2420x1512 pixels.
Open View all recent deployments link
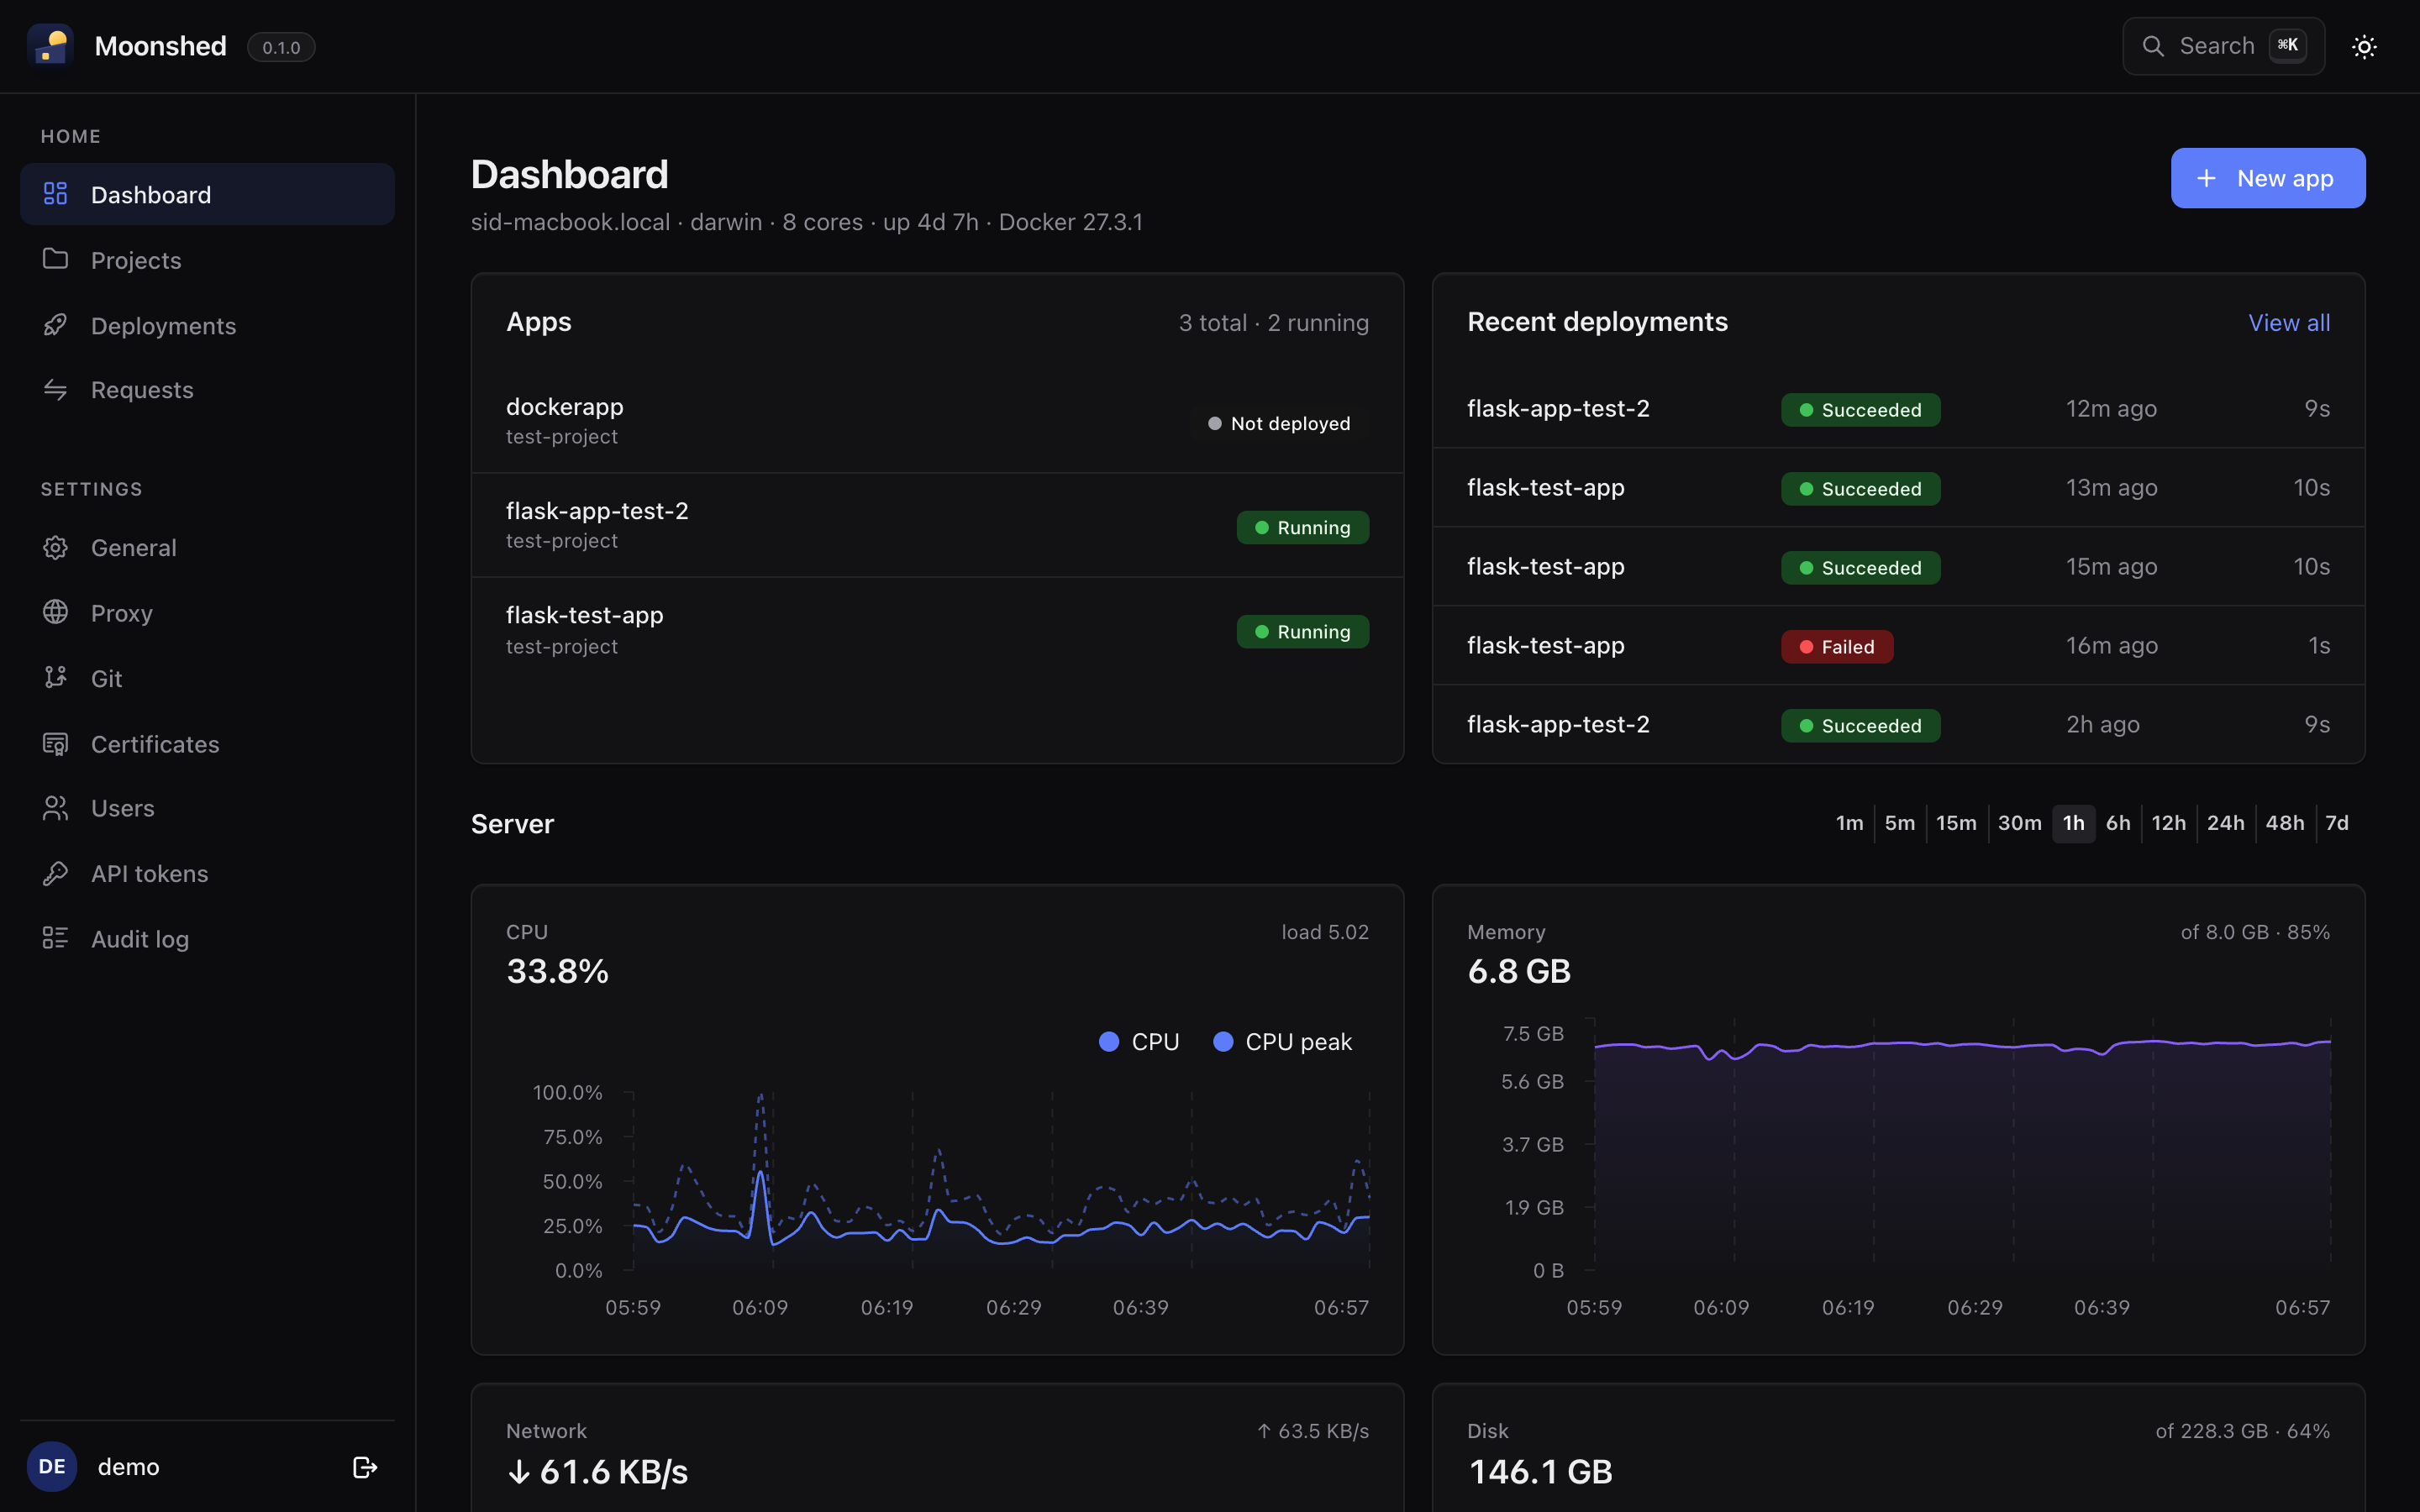click(2289, 323)
